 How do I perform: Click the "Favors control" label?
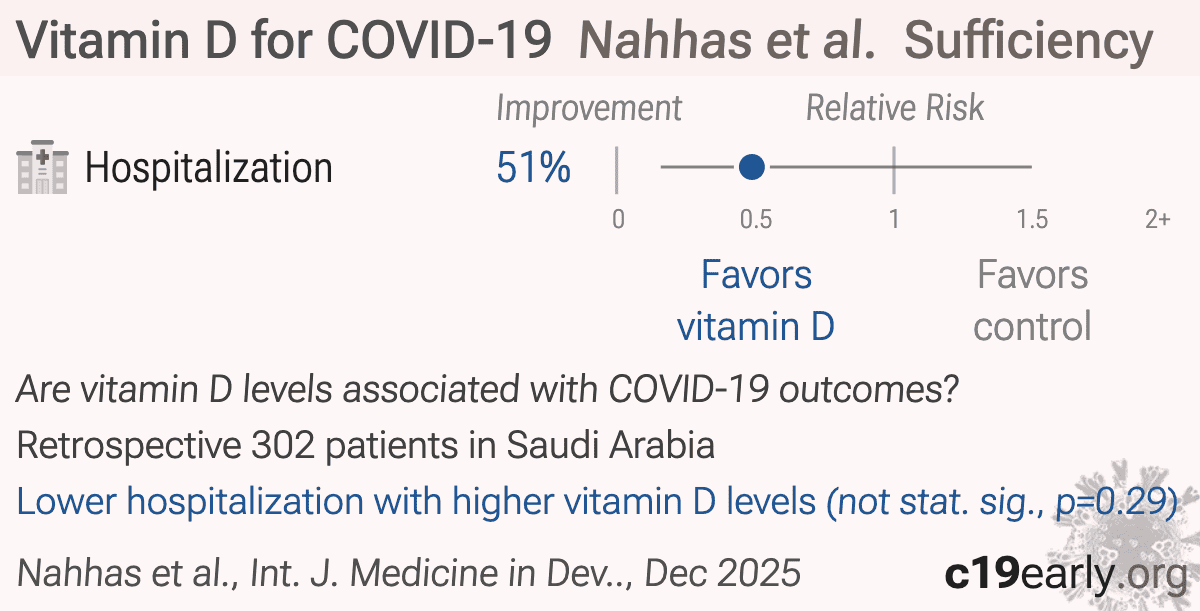[x=1032, y=300]
